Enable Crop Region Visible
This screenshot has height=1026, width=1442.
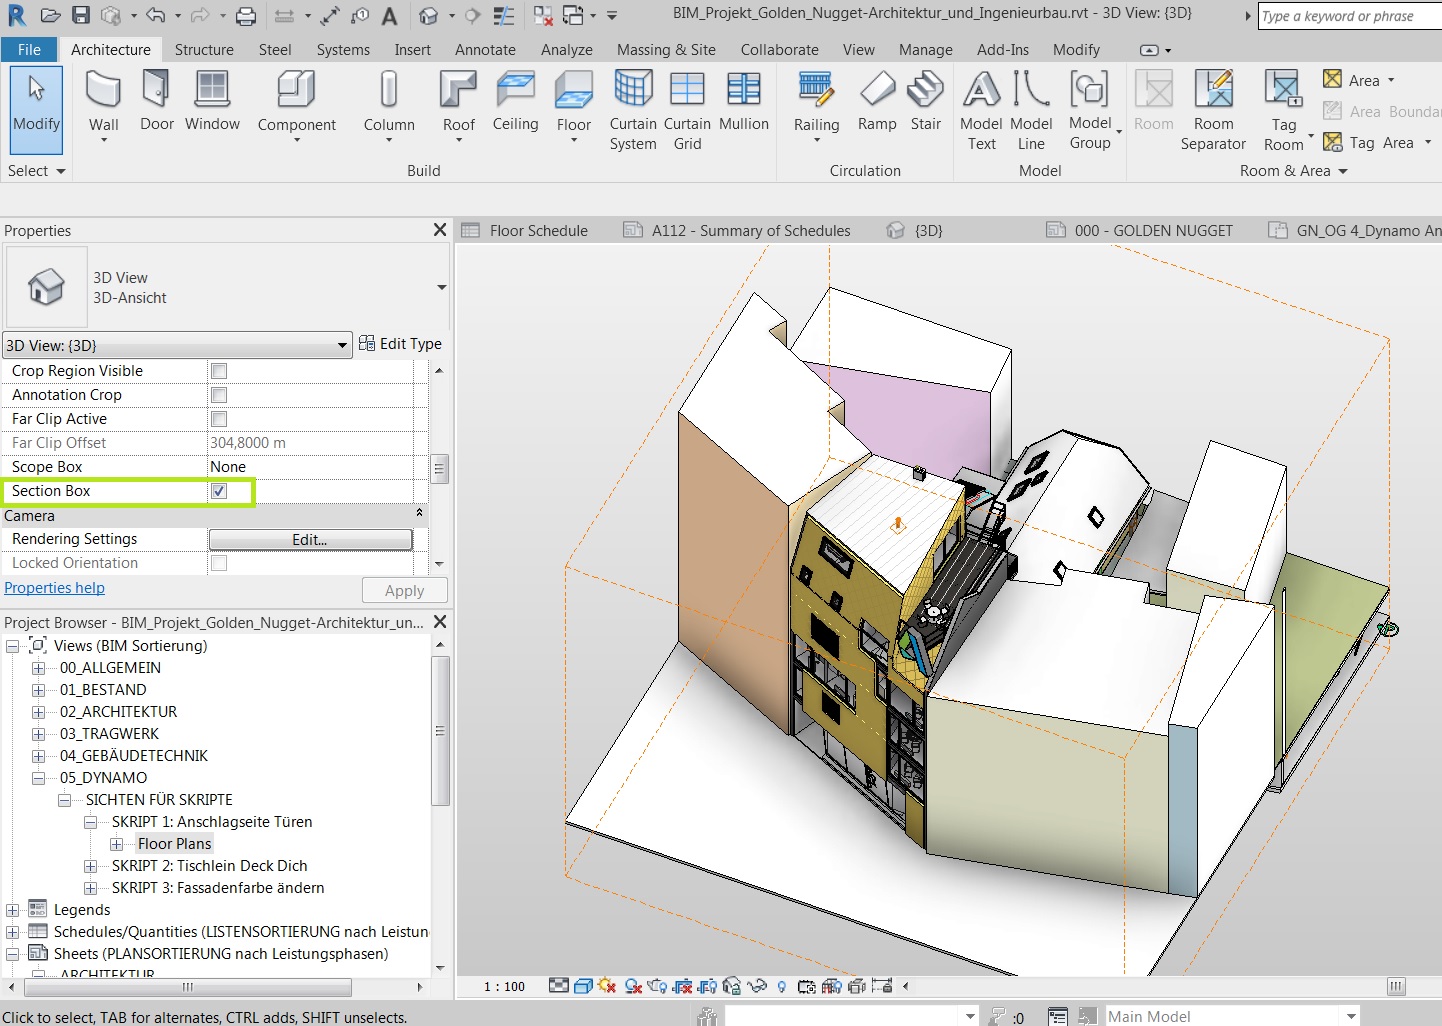click(218, 370)
